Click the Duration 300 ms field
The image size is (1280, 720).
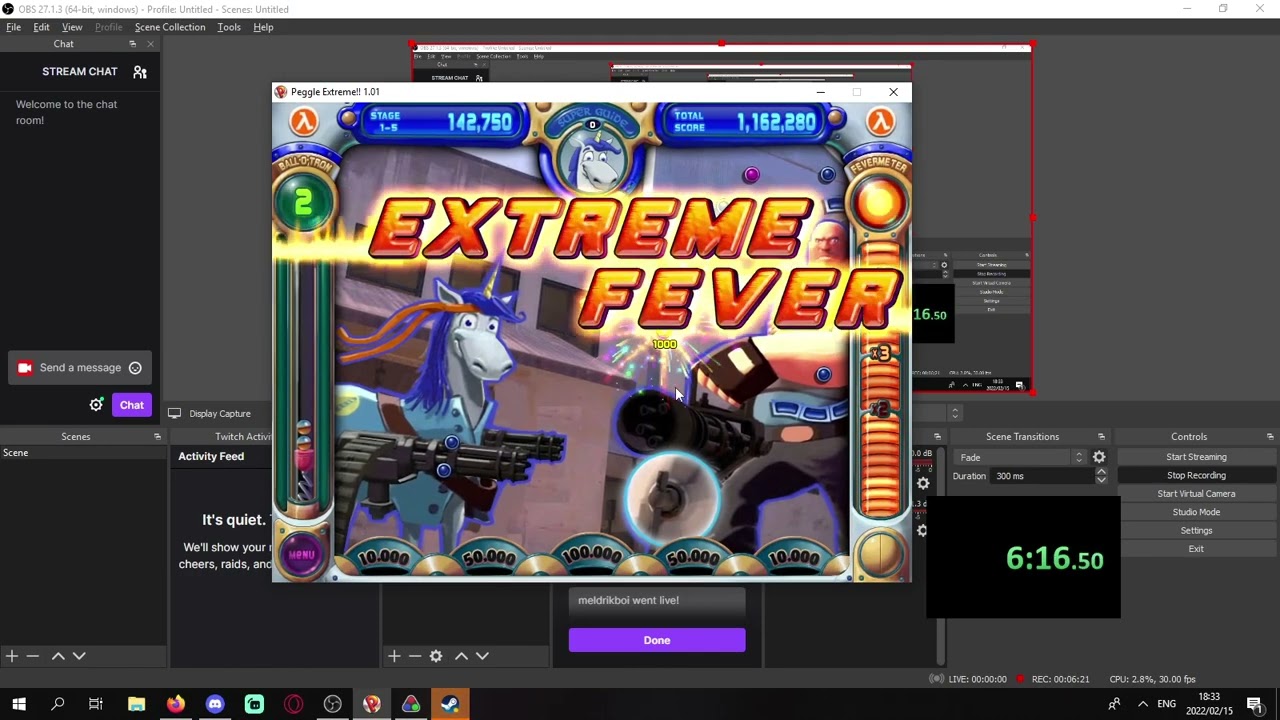[1042, 476]
